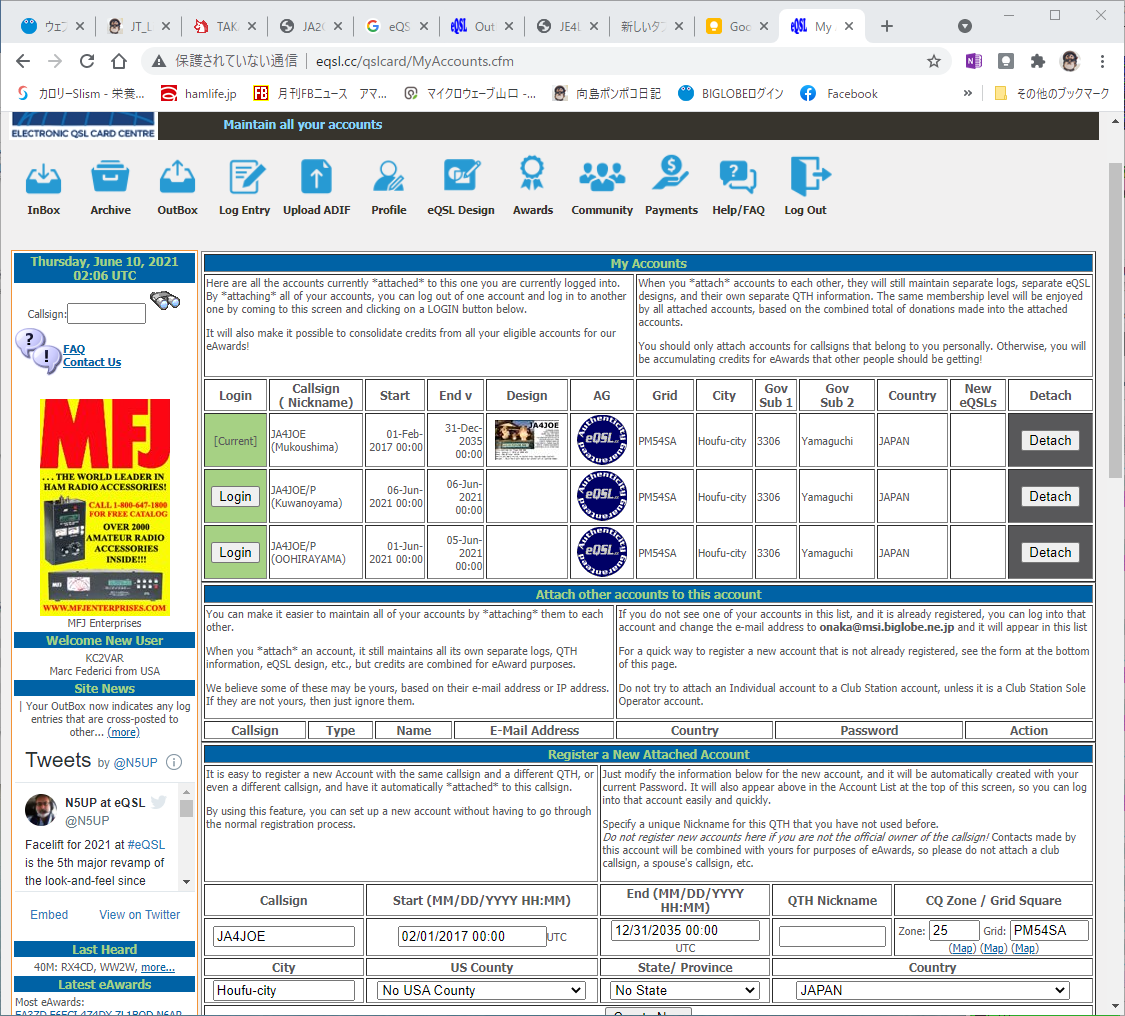Open the InBox icon
The width and height of the screenshot is (1125, 1016).
click(x=43, y=178)
